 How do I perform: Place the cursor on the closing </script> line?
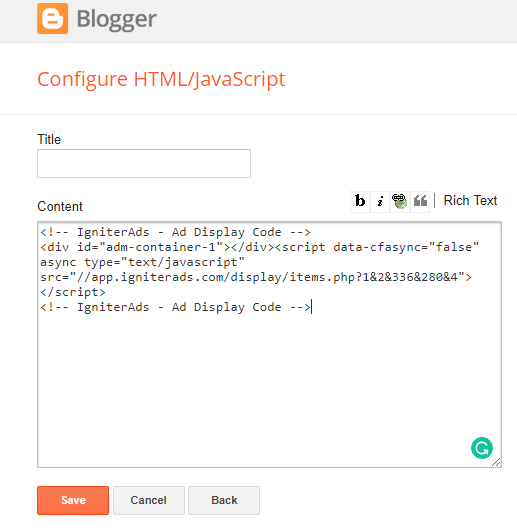[x=73, y=292]
